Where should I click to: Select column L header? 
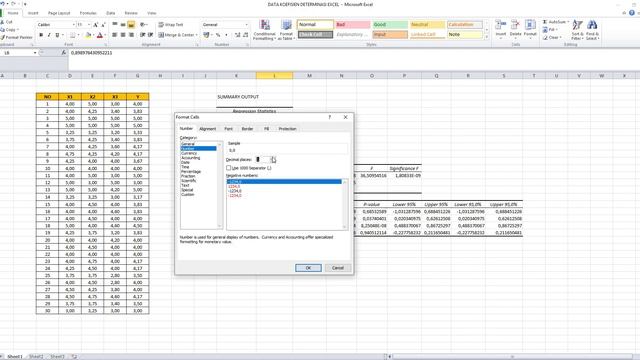(x=274, y=76)
